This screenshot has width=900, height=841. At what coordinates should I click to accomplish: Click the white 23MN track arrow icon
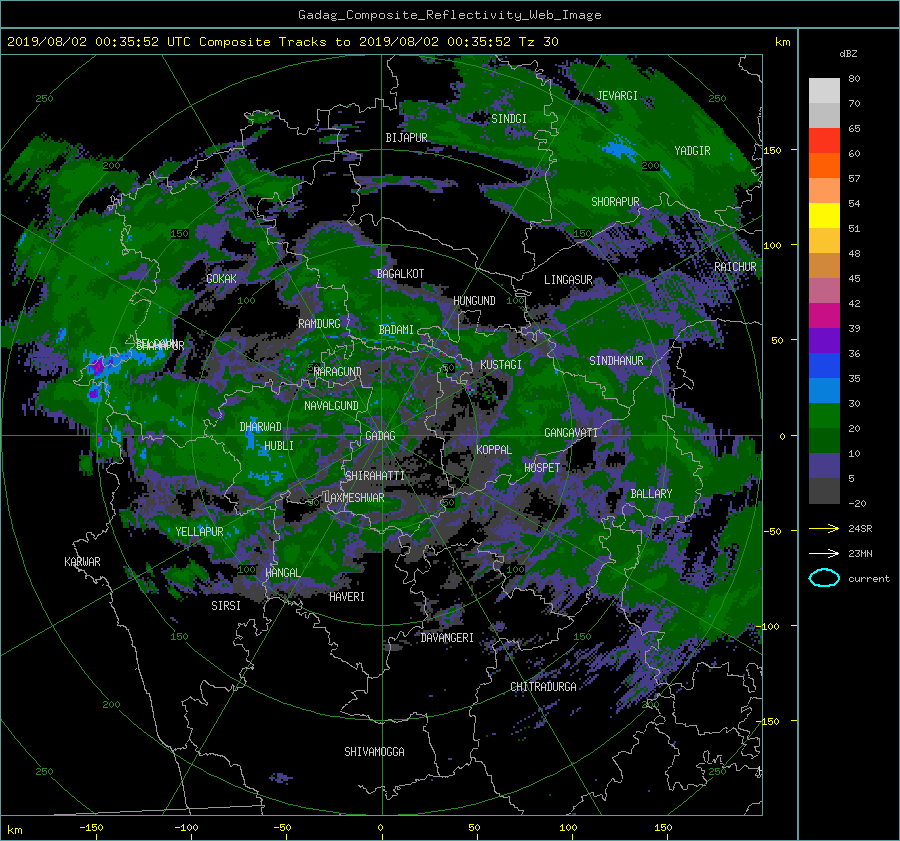(x=824, y=553)
